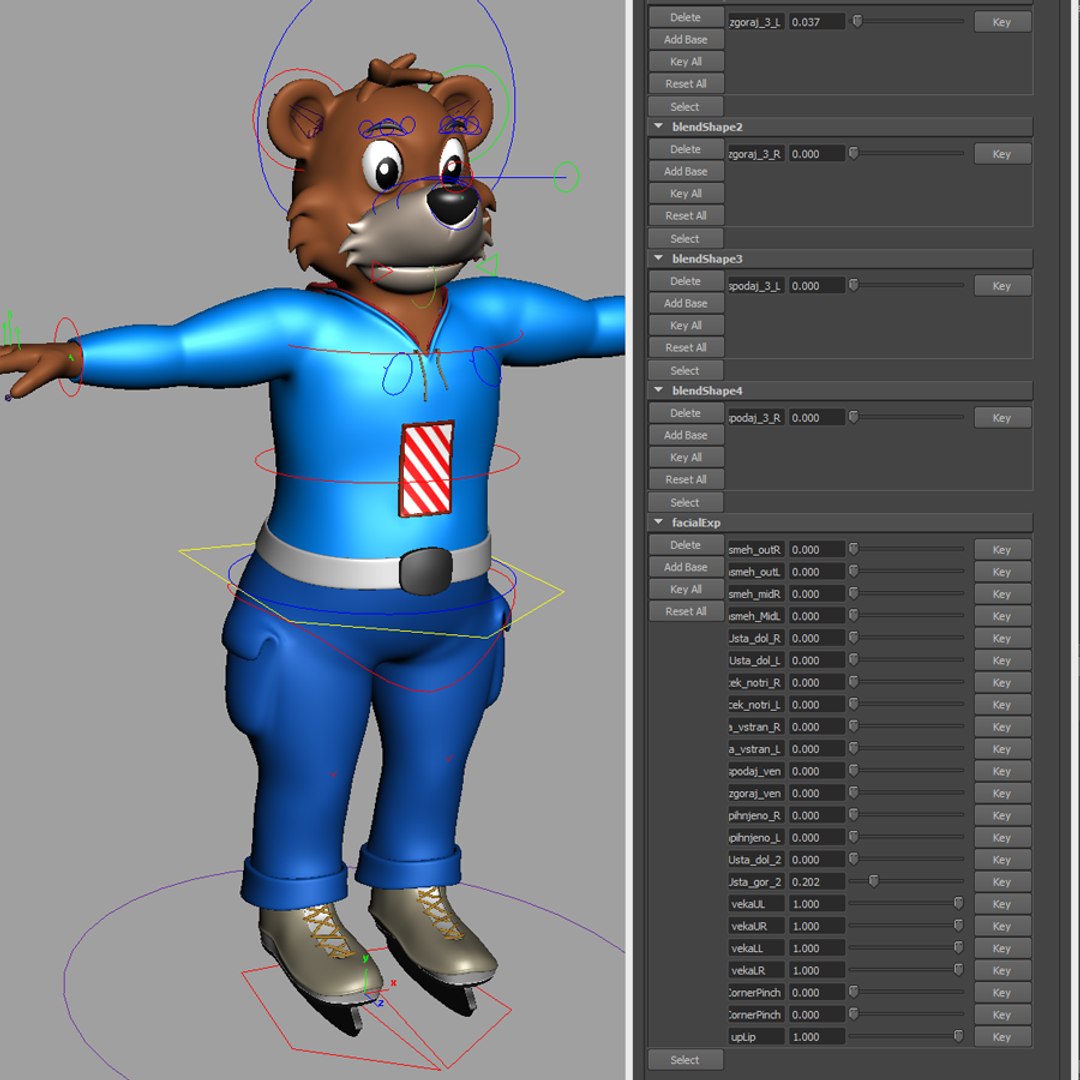Image resolution: width=1080 pixels, height=1080 pixels.
Task: Click Delete in the blendShape3 section
Action: (686, 281)
